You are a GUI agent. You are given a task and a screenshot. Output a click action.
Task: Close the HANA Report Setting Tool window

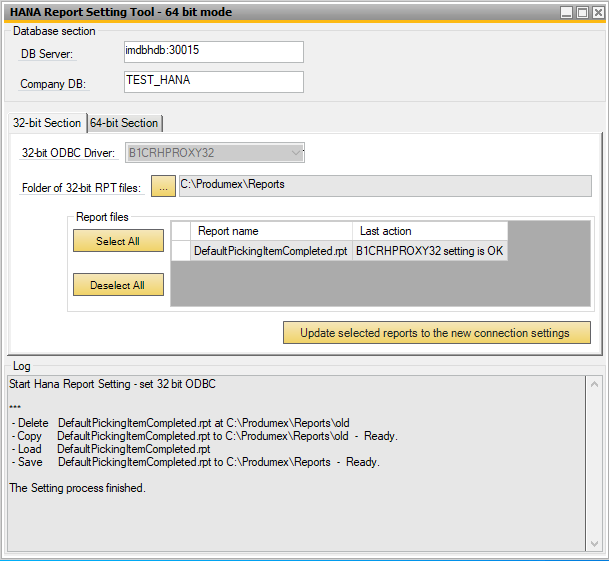click(x=597, y=12)
